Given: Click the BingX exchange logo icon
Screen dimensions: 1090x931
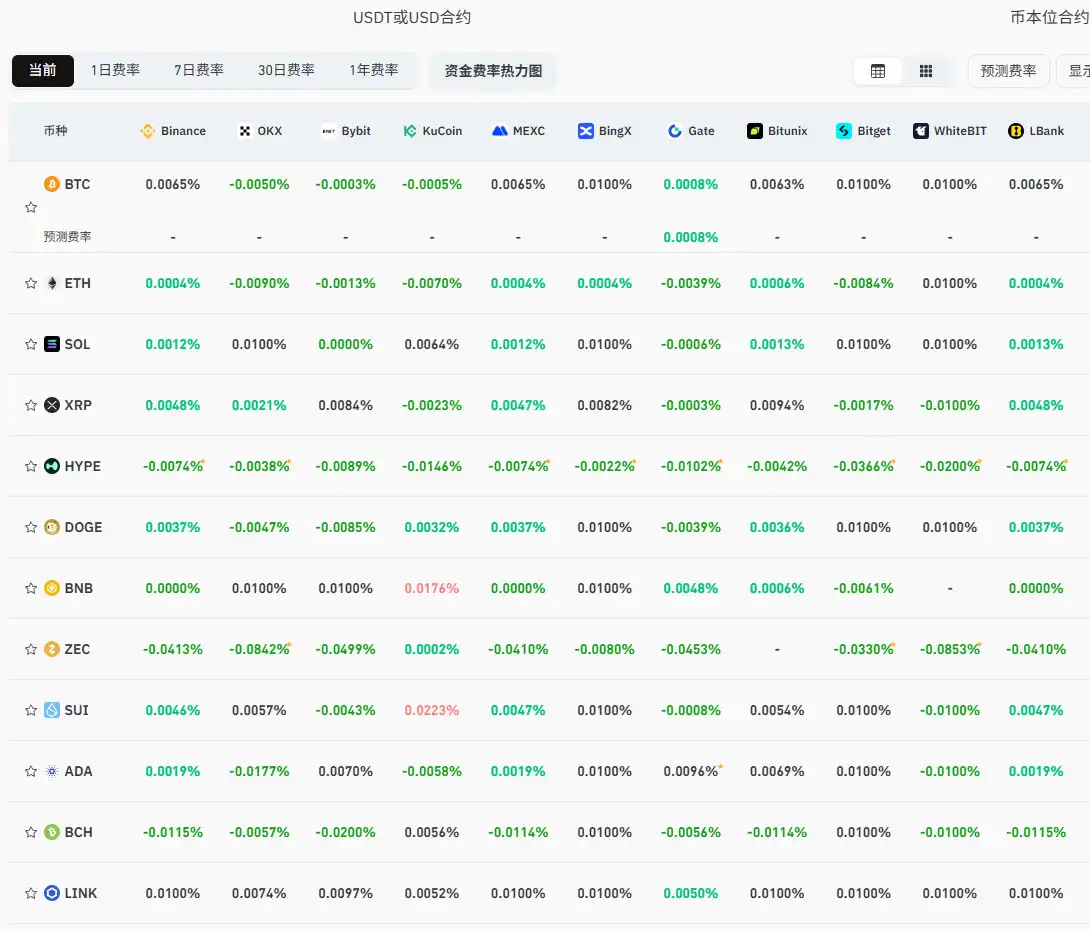Looking at the screenshot, I should pyautogui.click(x=586, y=131).
